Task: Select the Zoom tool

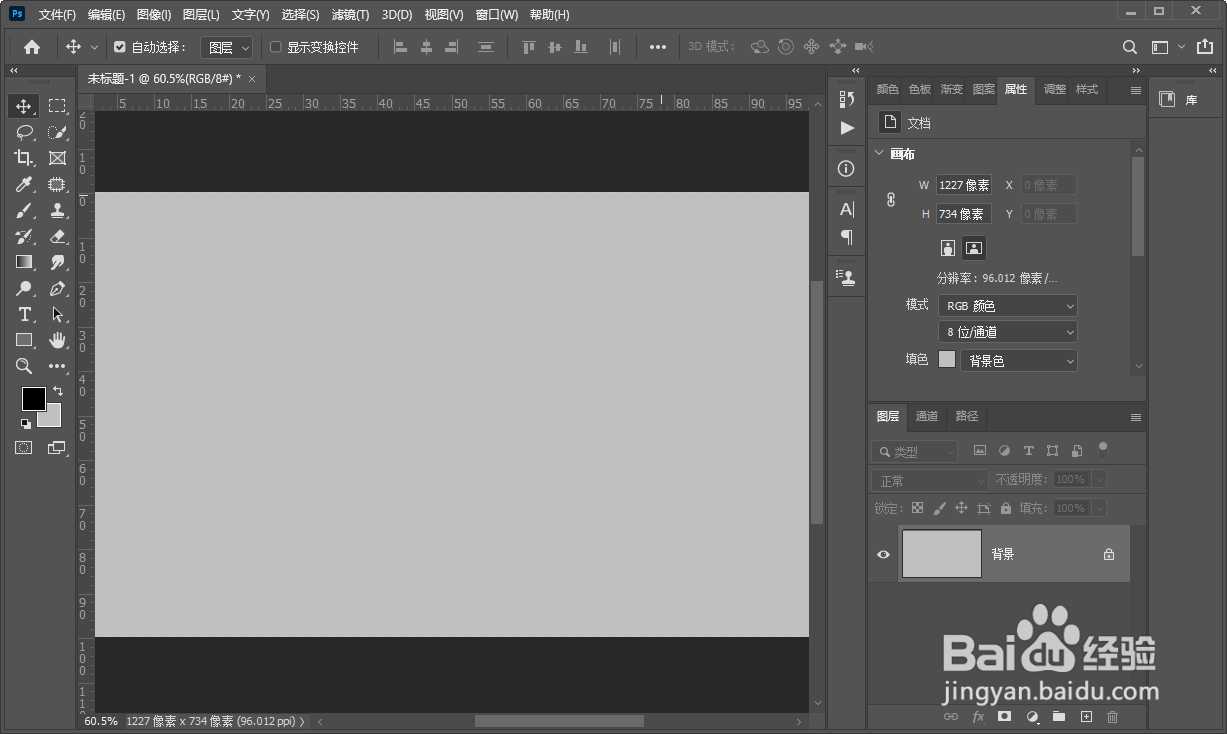Action: [24, 366]
